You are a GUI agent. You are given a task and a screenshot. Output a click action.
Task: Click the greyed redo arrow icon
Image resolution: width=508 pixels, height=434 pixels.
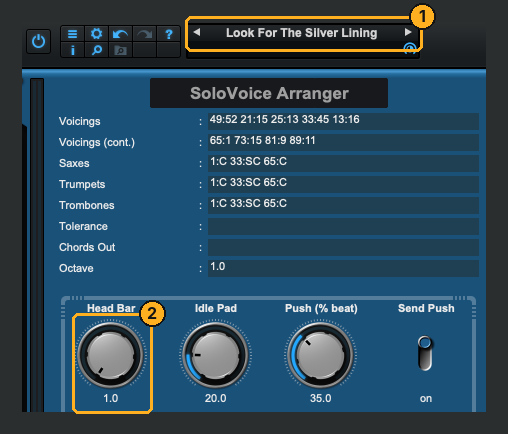click(144, 34)
